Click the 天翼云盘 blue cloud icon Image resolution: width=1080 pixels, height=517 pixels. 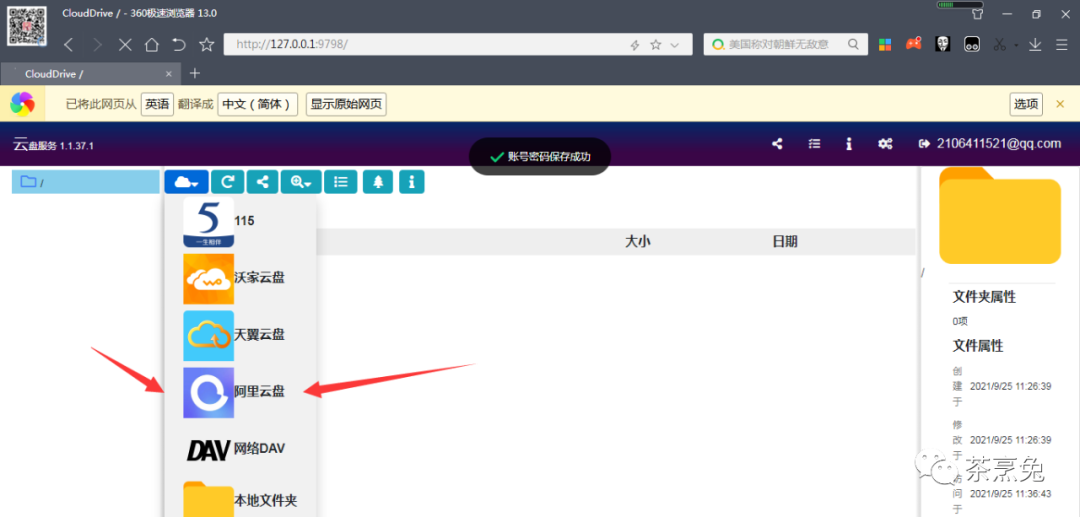209,335
